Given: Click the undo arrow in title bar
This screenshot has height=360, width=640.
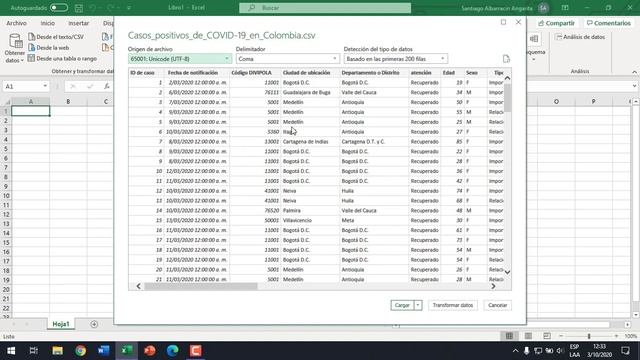Looking at the screenshot, I should tap(93, 8).
